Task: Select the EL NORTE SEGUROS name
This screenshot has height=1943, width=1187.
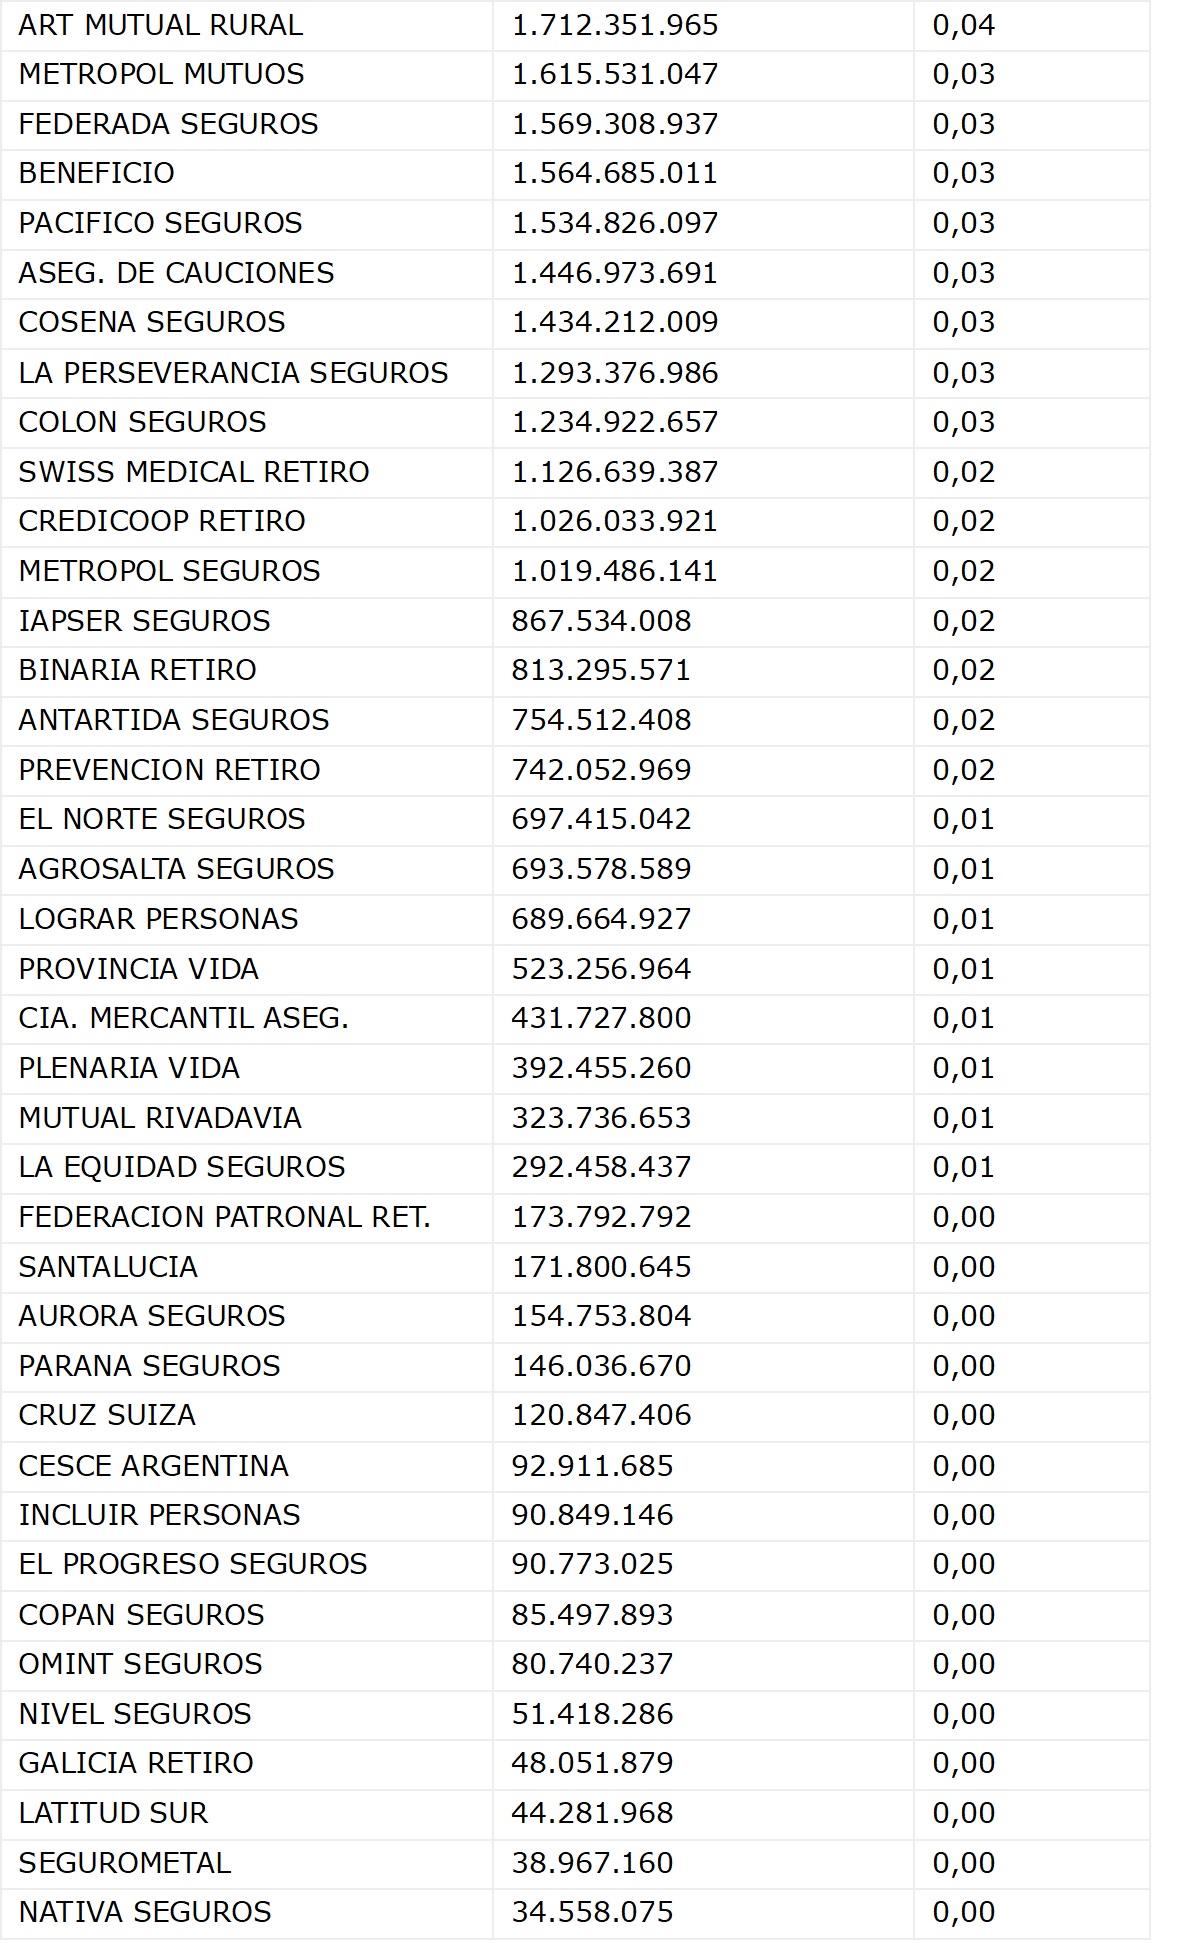Action: (x=161, y=819)
